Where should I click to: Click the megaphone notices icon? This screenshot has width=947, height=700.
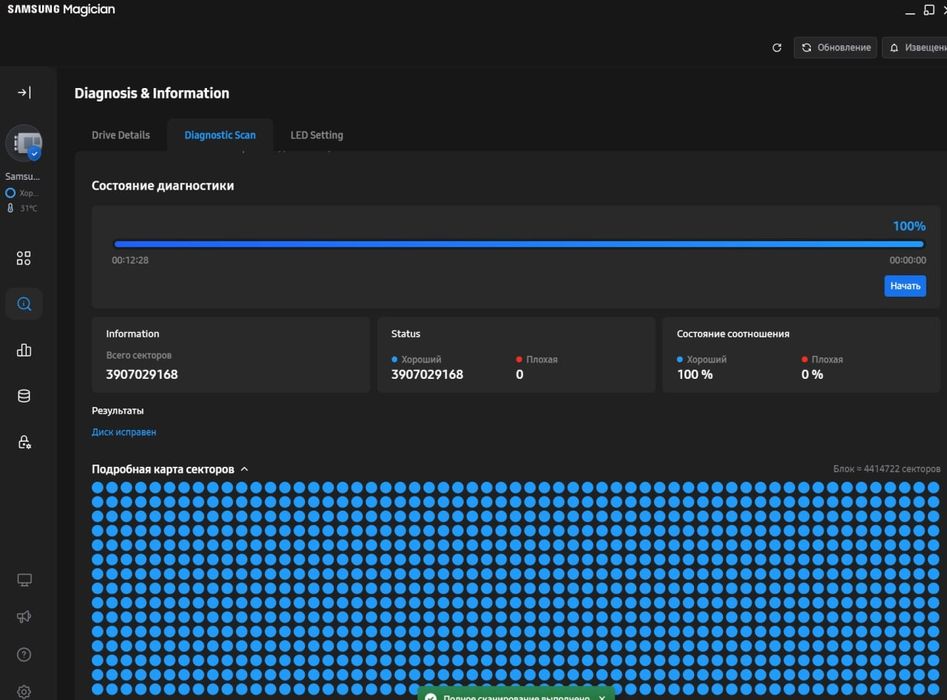[x=24, y=617]
